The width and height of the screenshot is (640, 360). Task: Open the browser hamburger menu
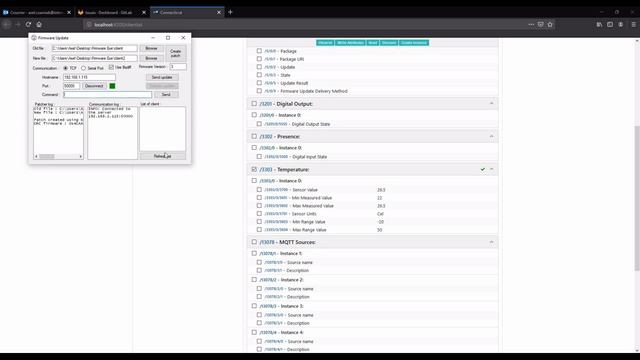pos(633,24)
